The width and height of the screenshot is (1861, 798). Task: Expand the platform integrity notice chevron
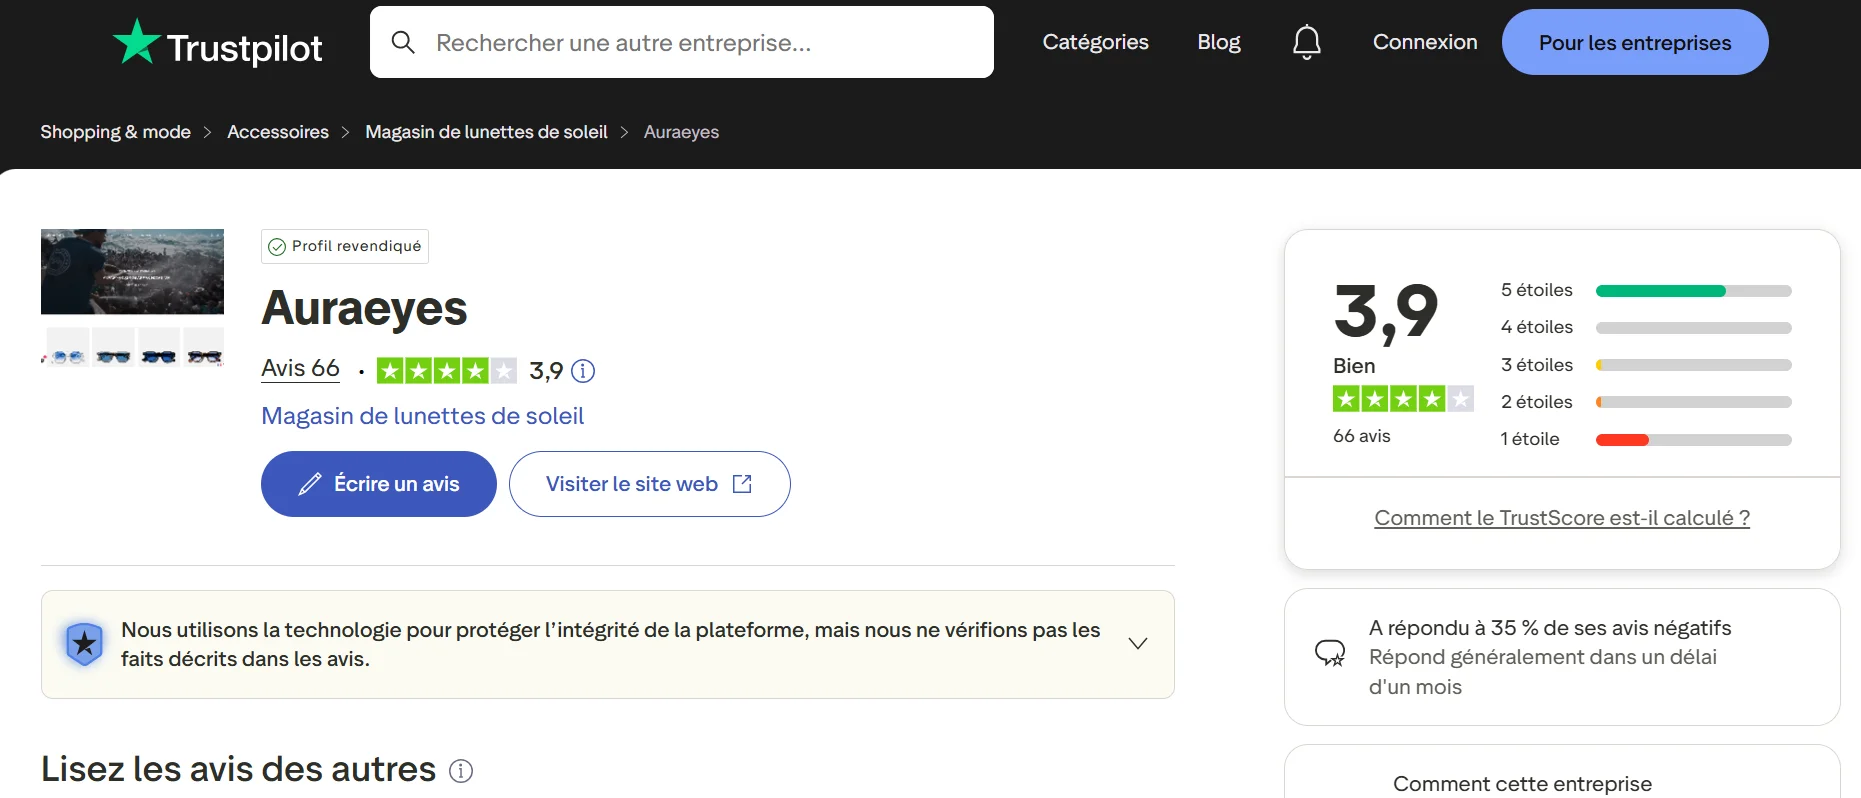click(x=1138, y=643)
